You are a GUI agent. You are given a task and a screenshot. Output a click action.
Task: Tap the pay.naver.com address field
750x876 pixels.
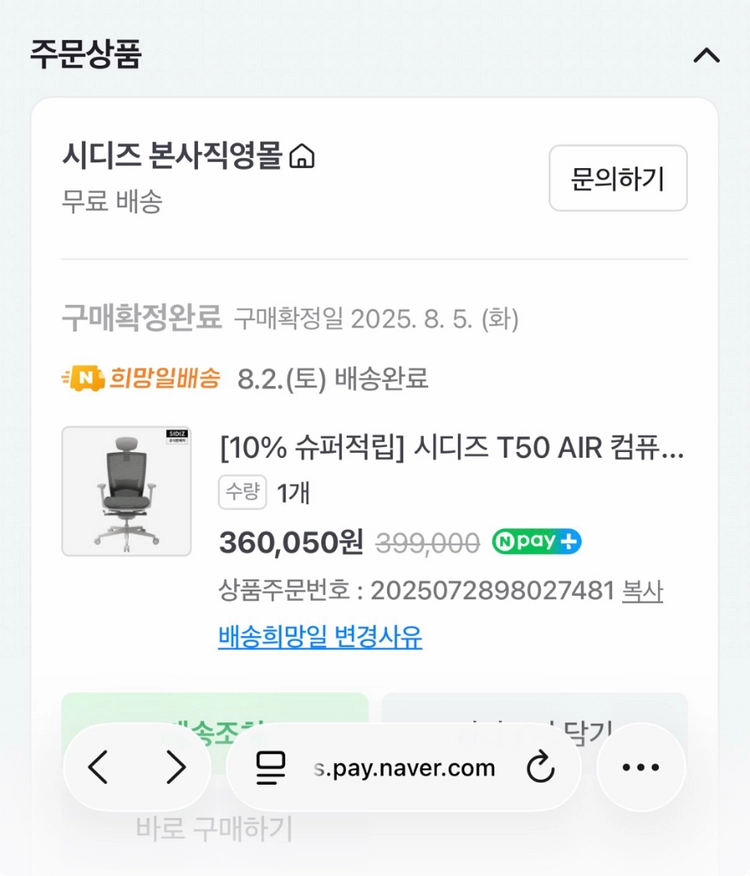[x=404, y=768]
